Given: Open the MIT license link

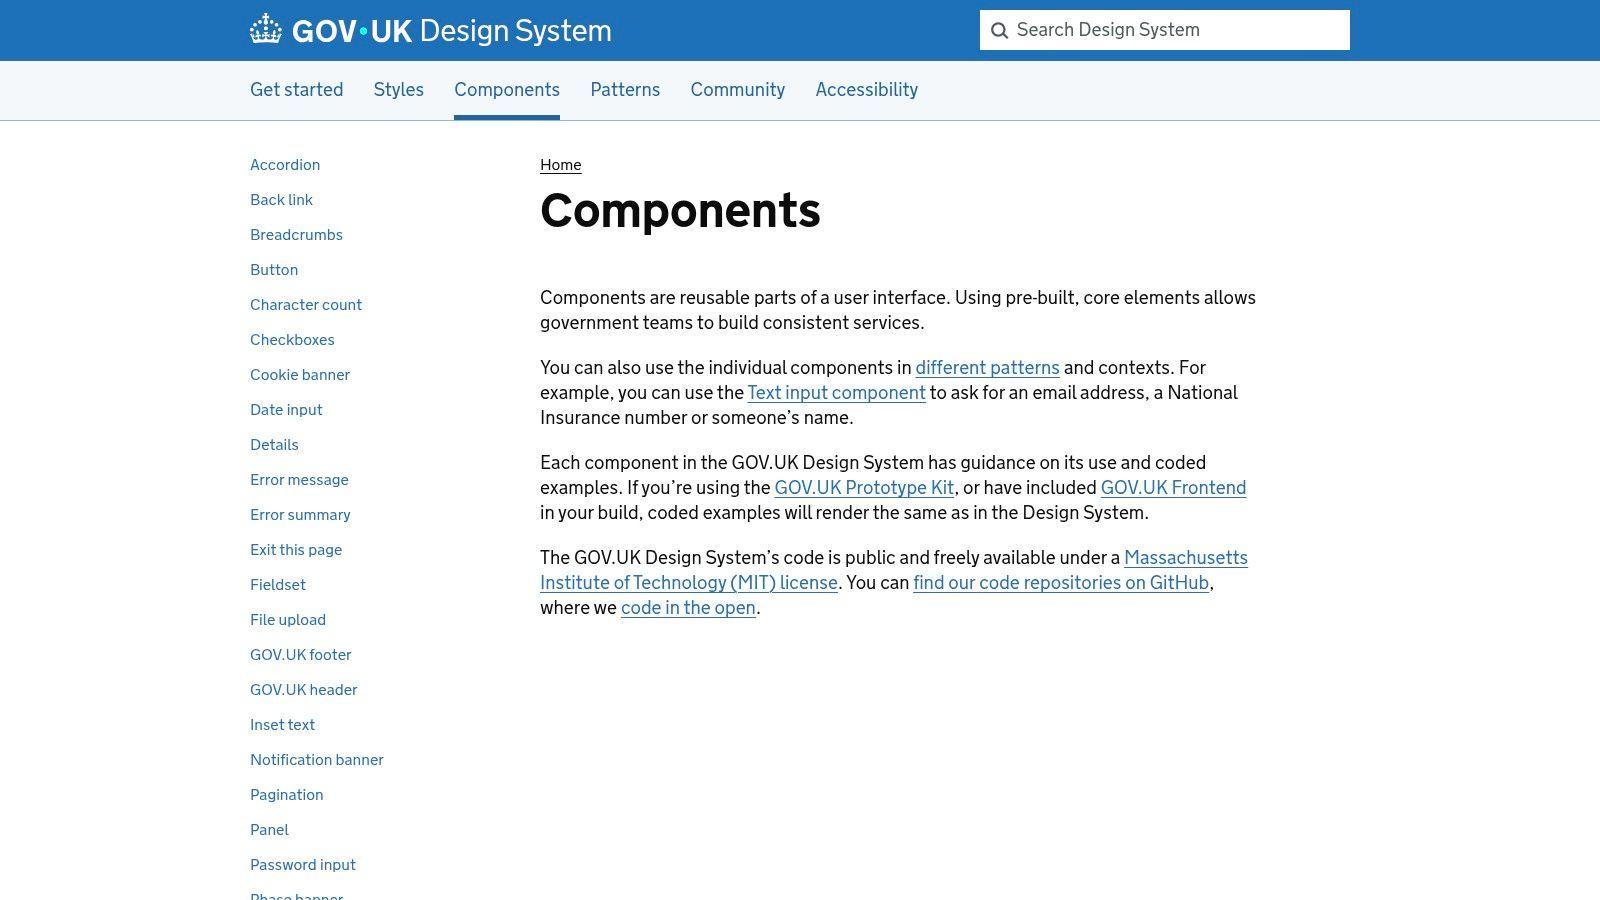Looking at the screenshot, I should click(x=689, y=583).
